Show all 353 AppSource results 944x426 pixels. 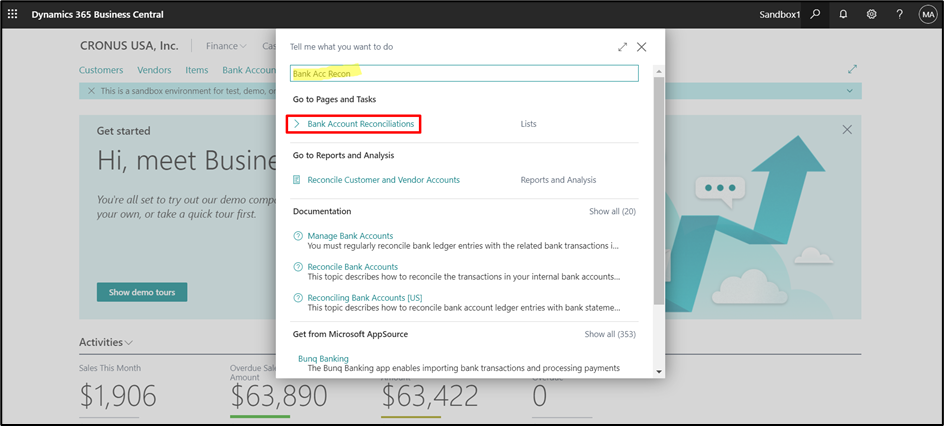pos(610,334)
